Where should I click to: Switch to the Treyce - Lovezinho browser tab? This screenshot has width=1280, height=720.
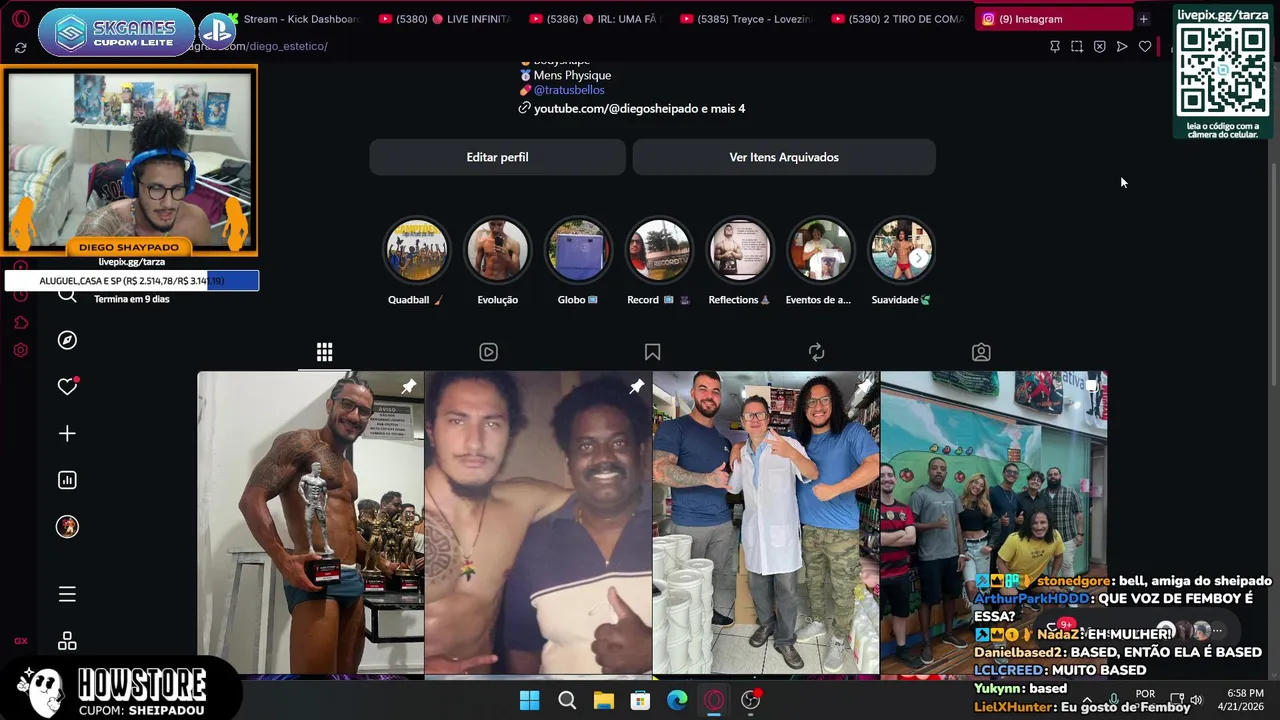click(x=746, y=19)
